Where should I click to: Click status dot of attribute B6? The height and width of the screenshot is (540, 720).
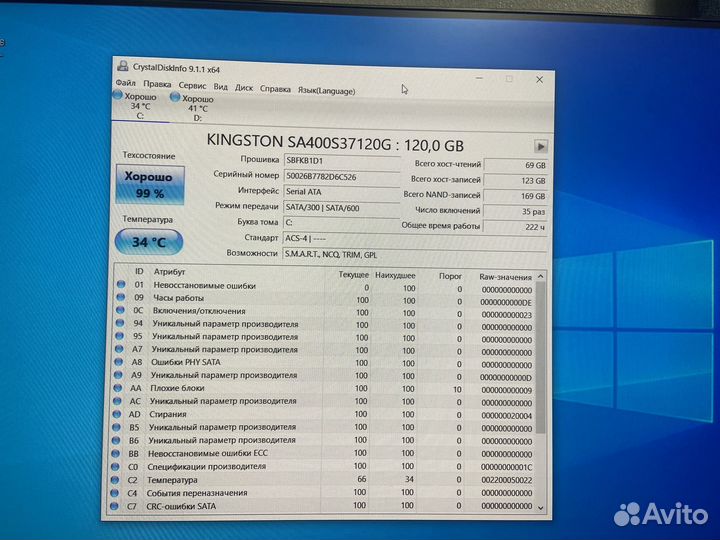pos(115,440)
